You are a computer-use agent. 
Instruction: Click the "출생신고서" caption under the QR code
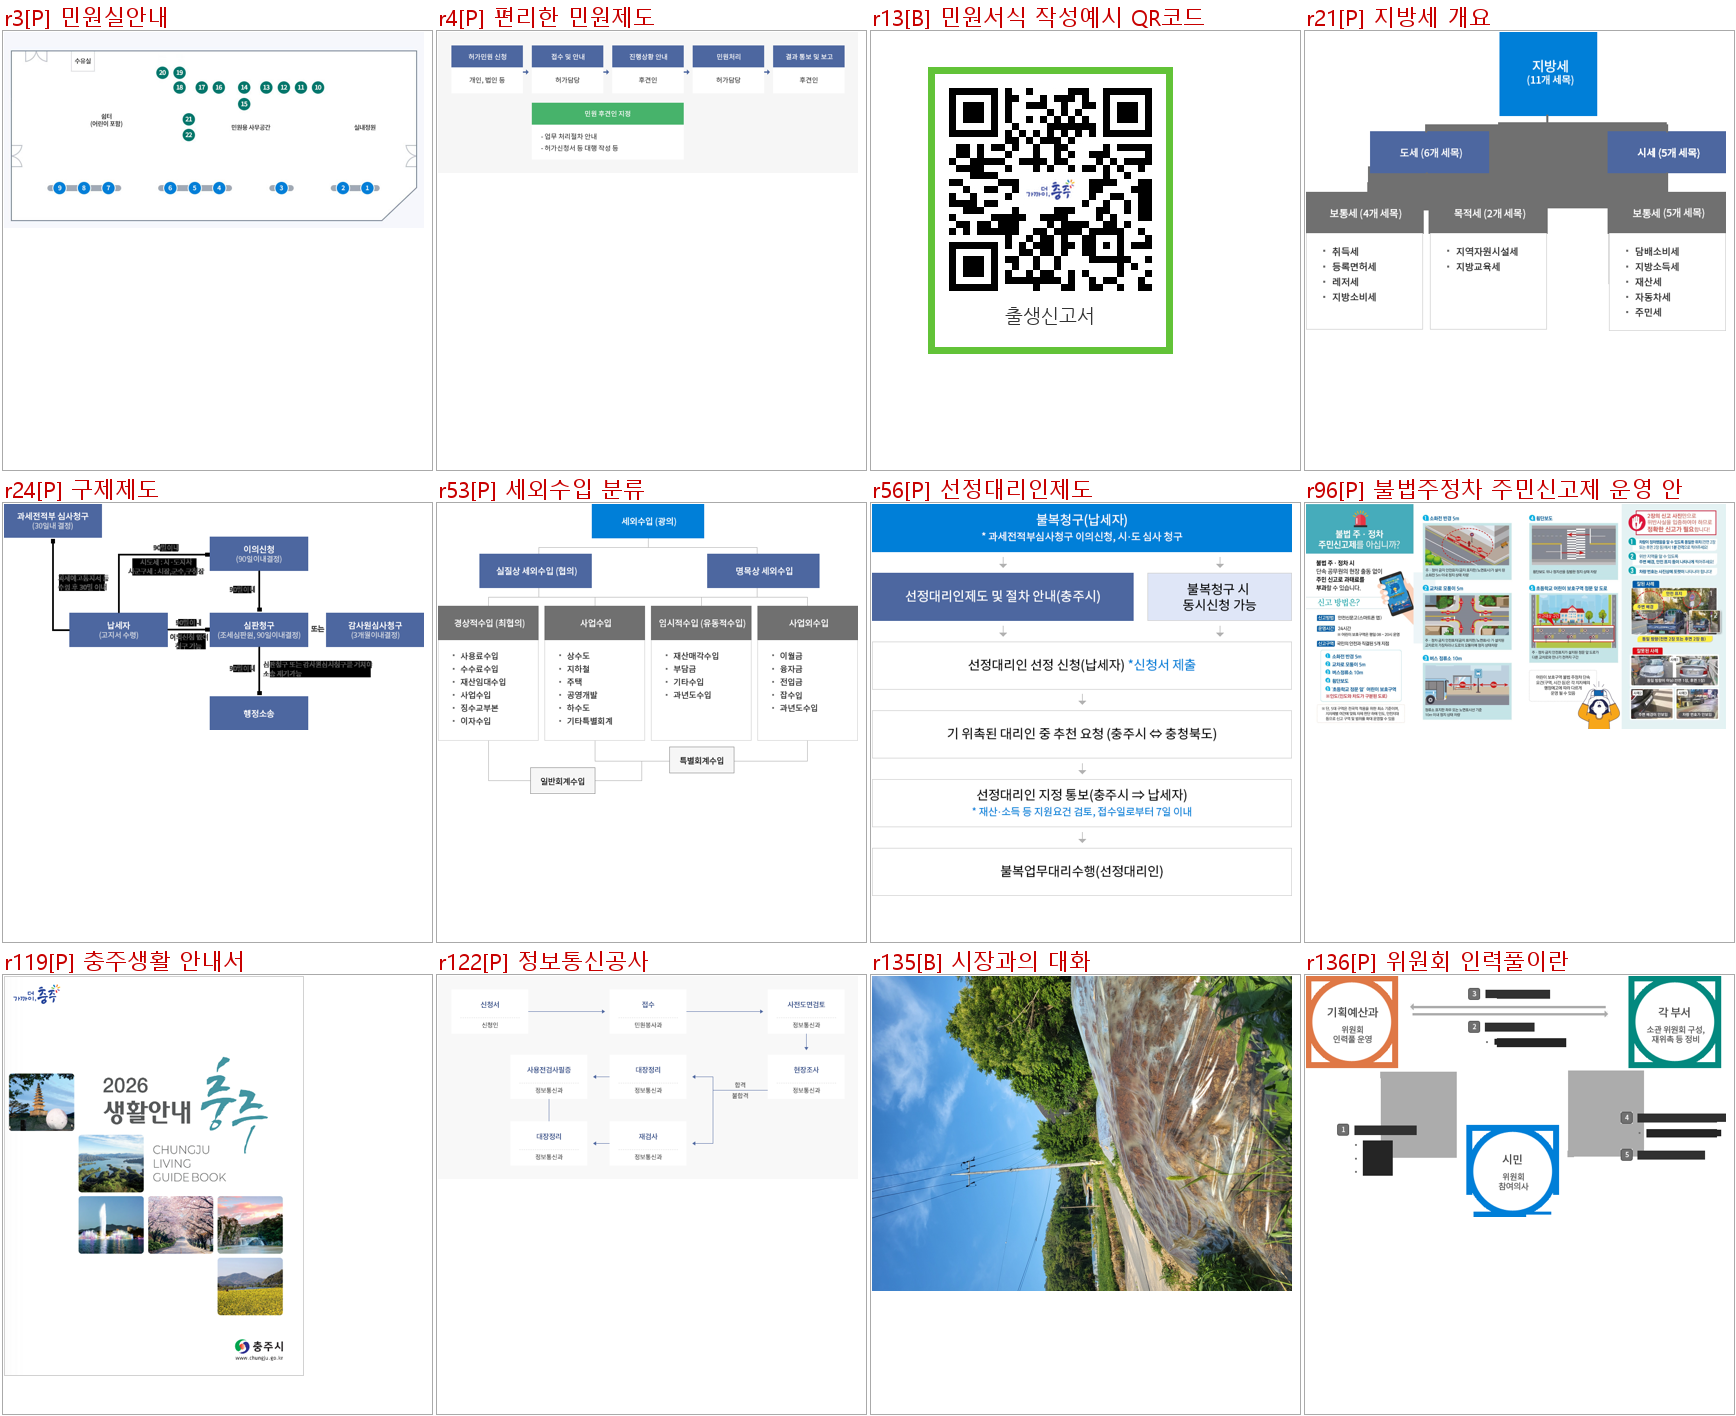[1050, 316]
